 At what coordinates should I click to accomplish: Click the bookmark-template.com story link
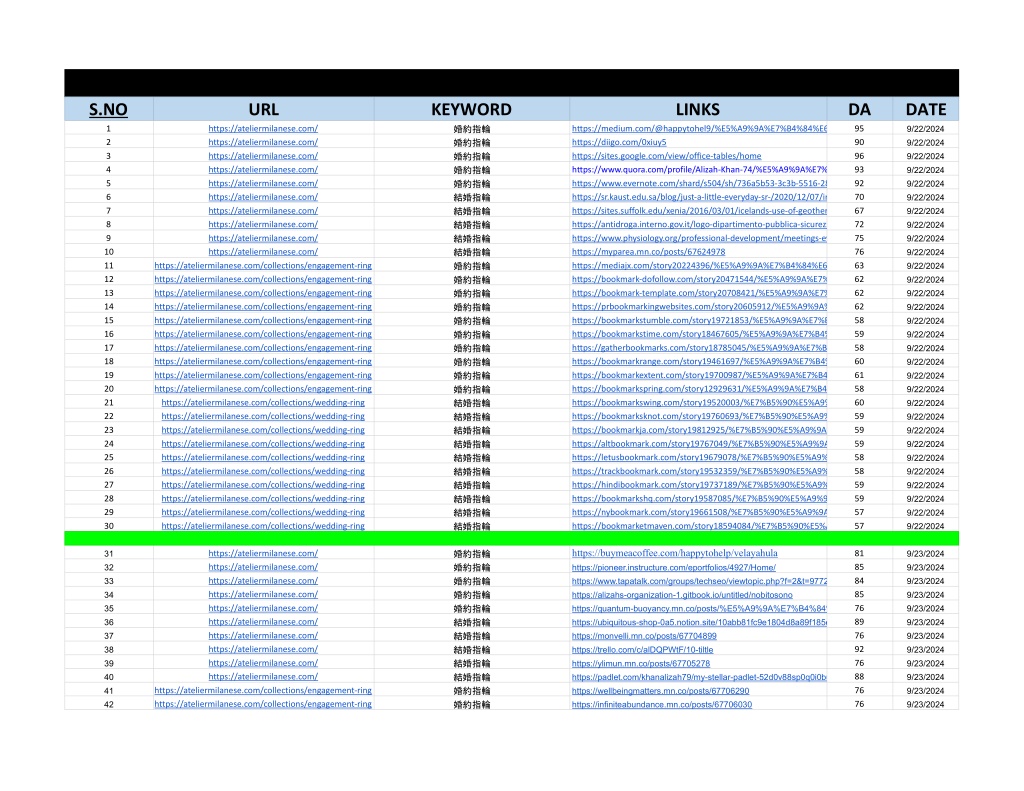[x=699, y=293]
